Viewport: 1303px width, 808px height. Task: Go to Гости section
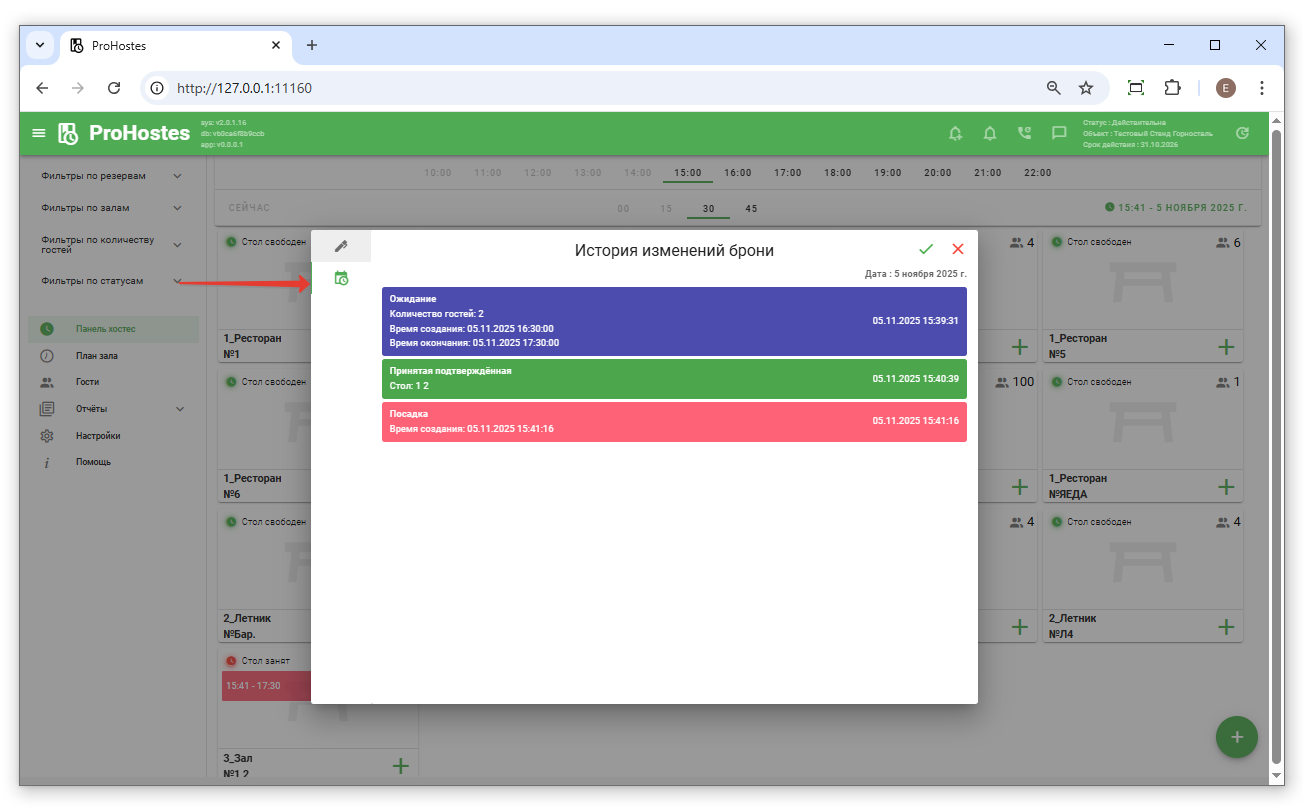[x=87, y=382]
